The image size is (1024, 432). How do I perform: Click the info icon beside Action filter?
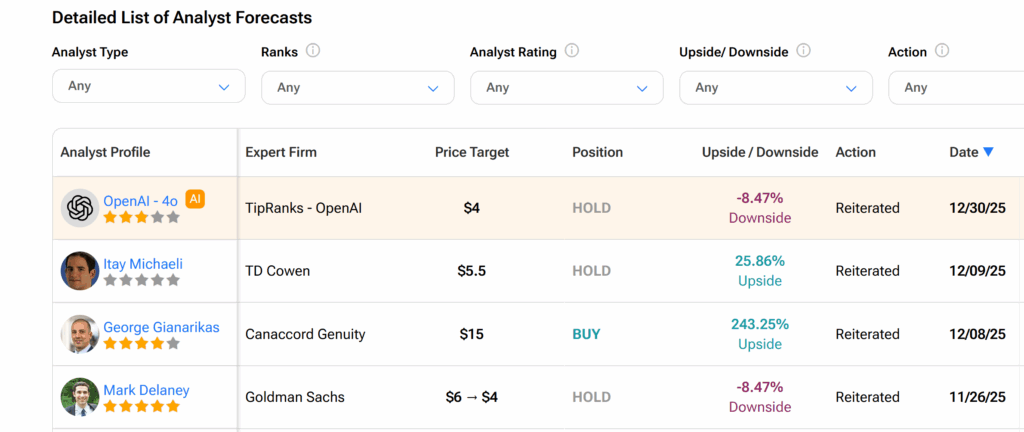[942, 51]
